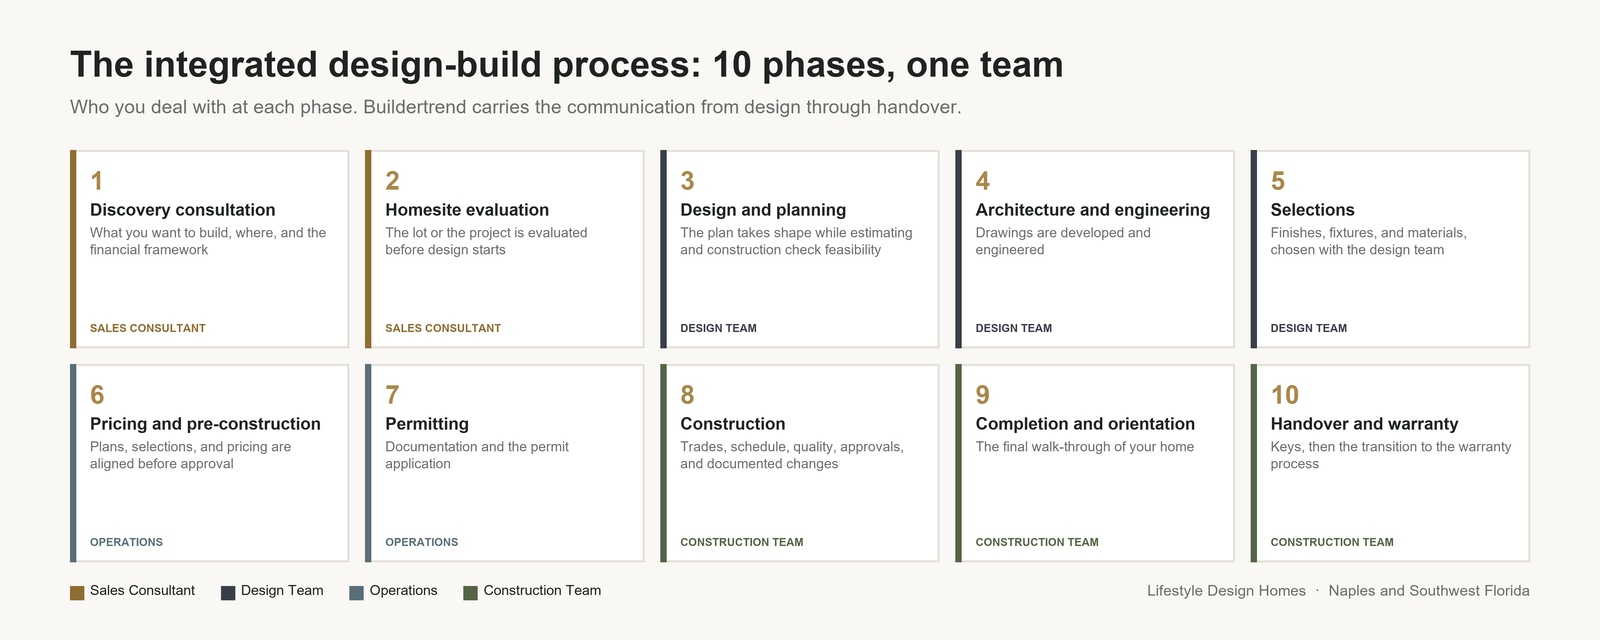Screen dimensions: 1600x640
Task: Click 'SALES CONSULTANT' tag on Homesite evaluation card
Action: (443, 328)
